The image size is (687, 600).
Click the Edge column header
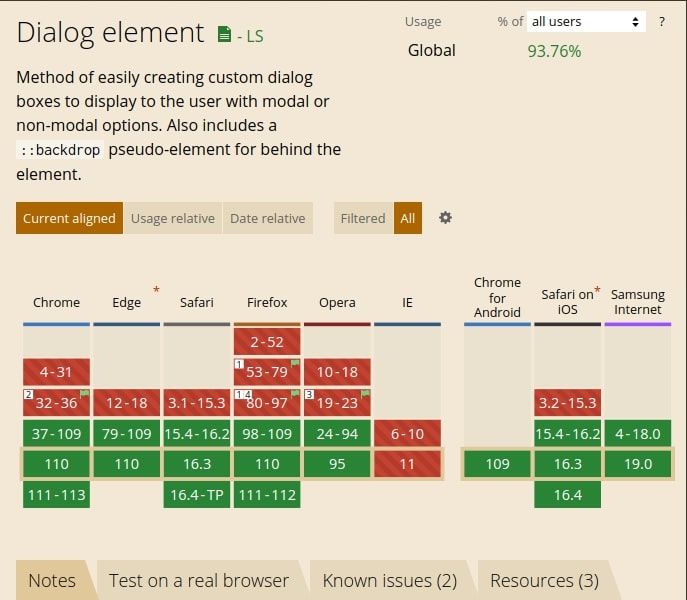pyautogui.click(x=127, y=302)
